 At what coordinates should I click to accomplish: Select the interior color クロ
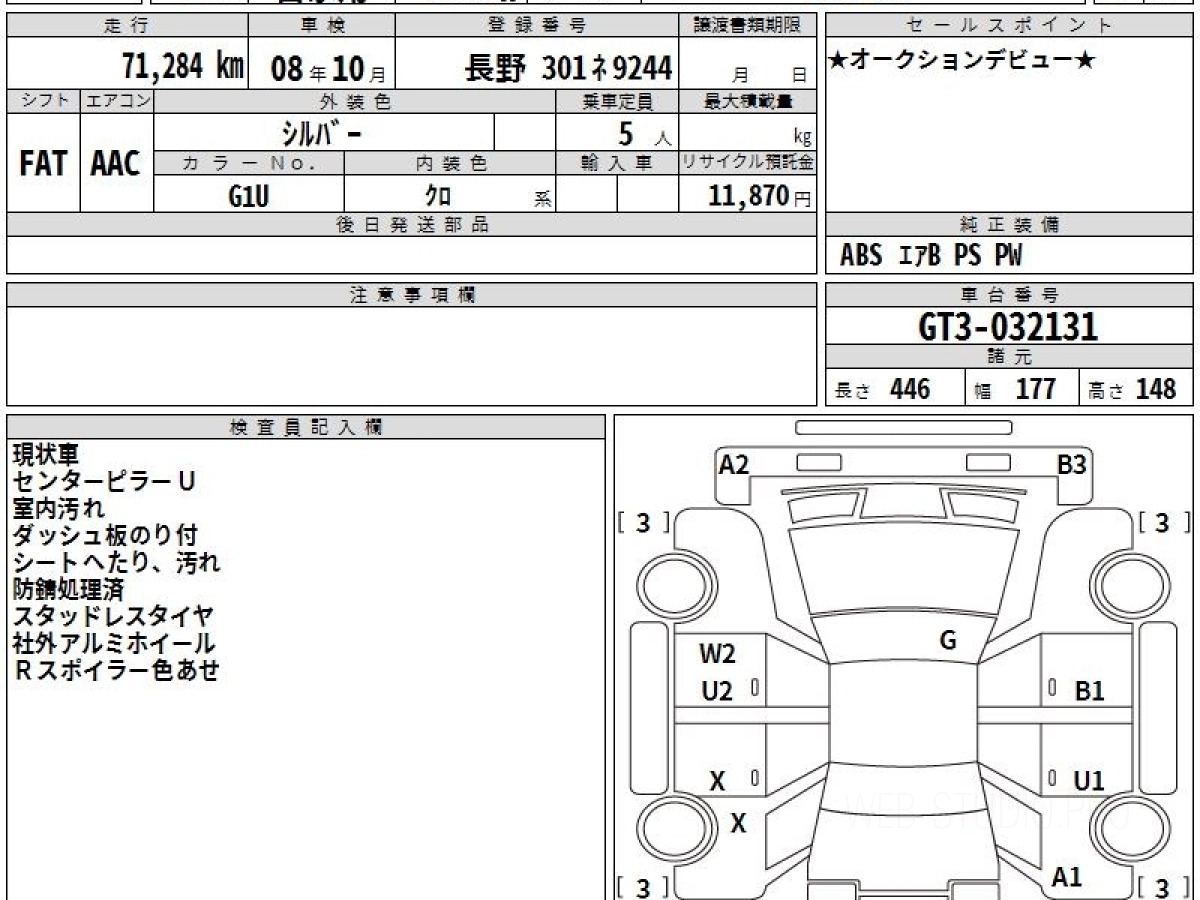coord(438,195)
